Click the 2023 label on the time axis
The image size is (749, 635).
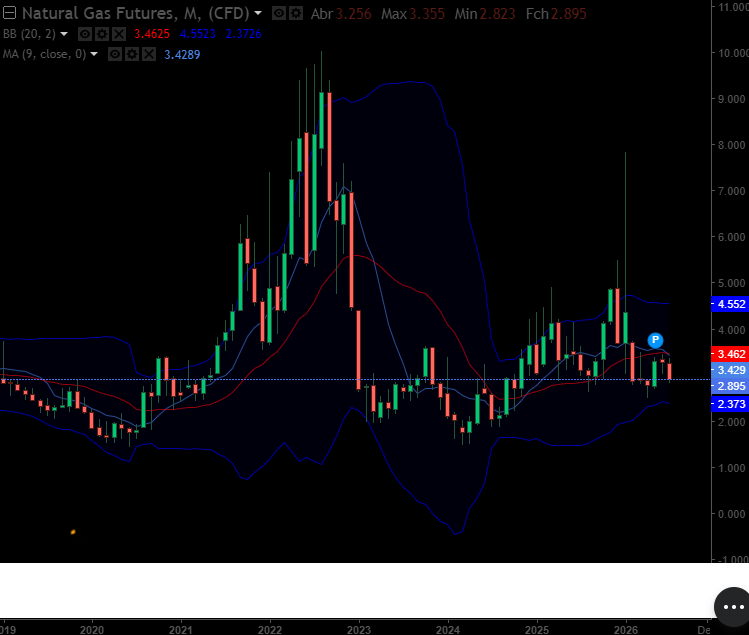359,630
